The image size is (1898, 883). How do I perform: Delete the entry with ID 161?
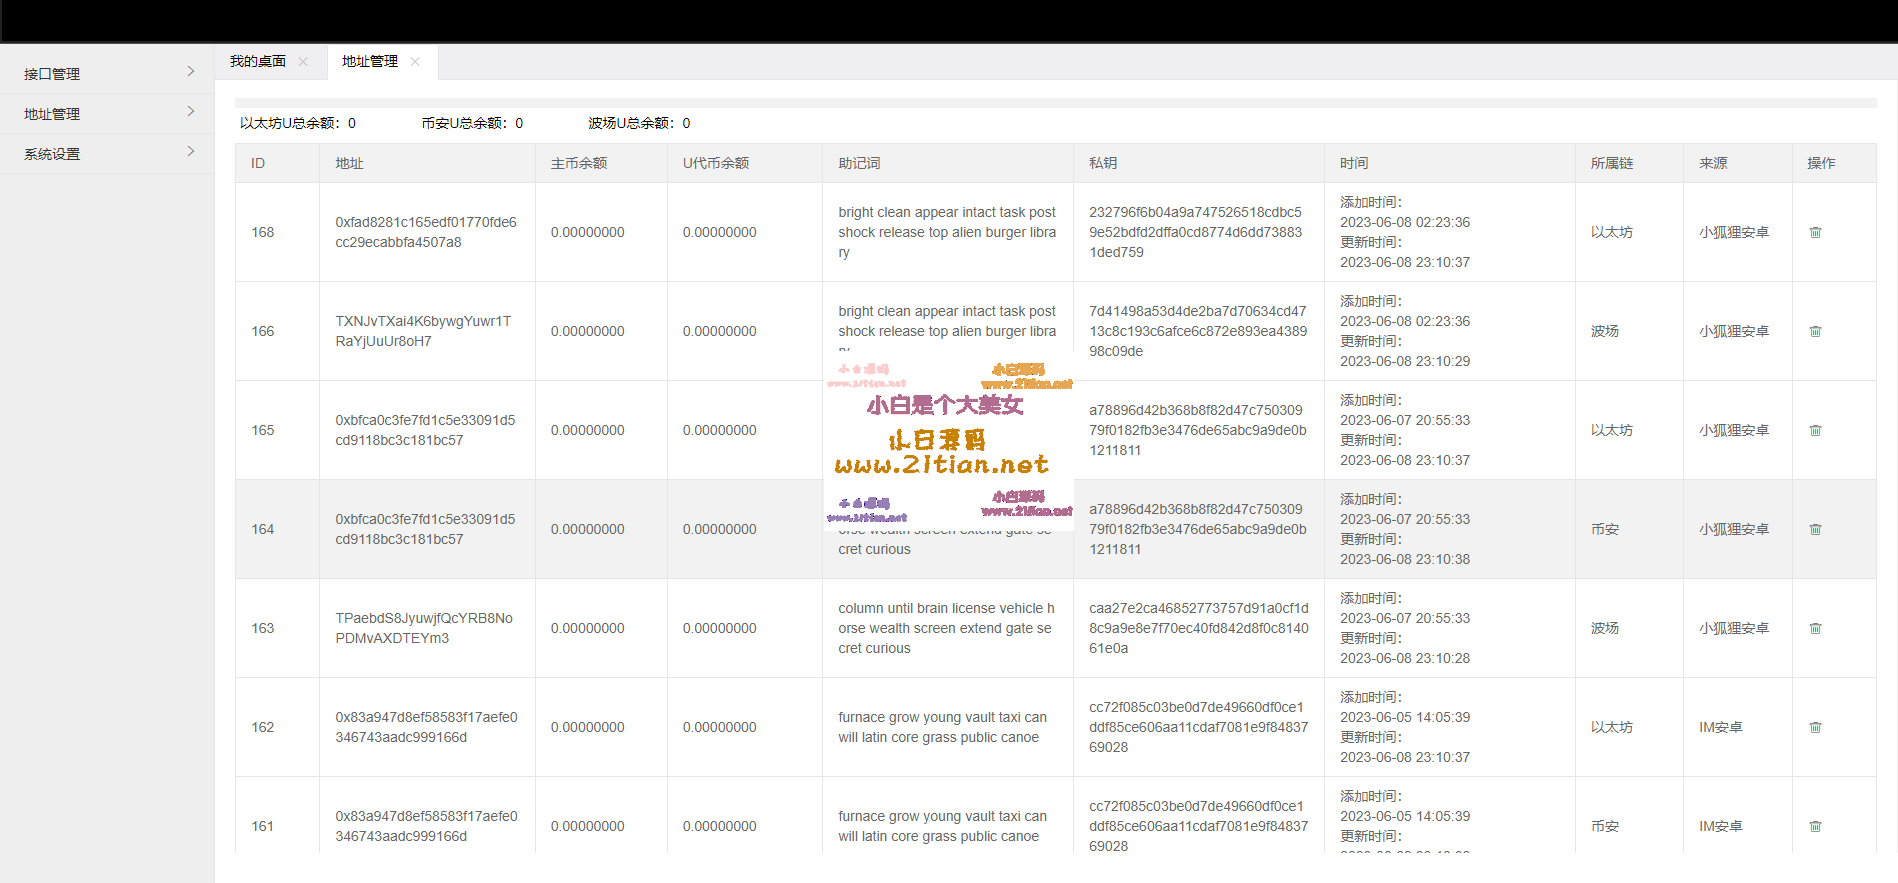click(1815, 826)
